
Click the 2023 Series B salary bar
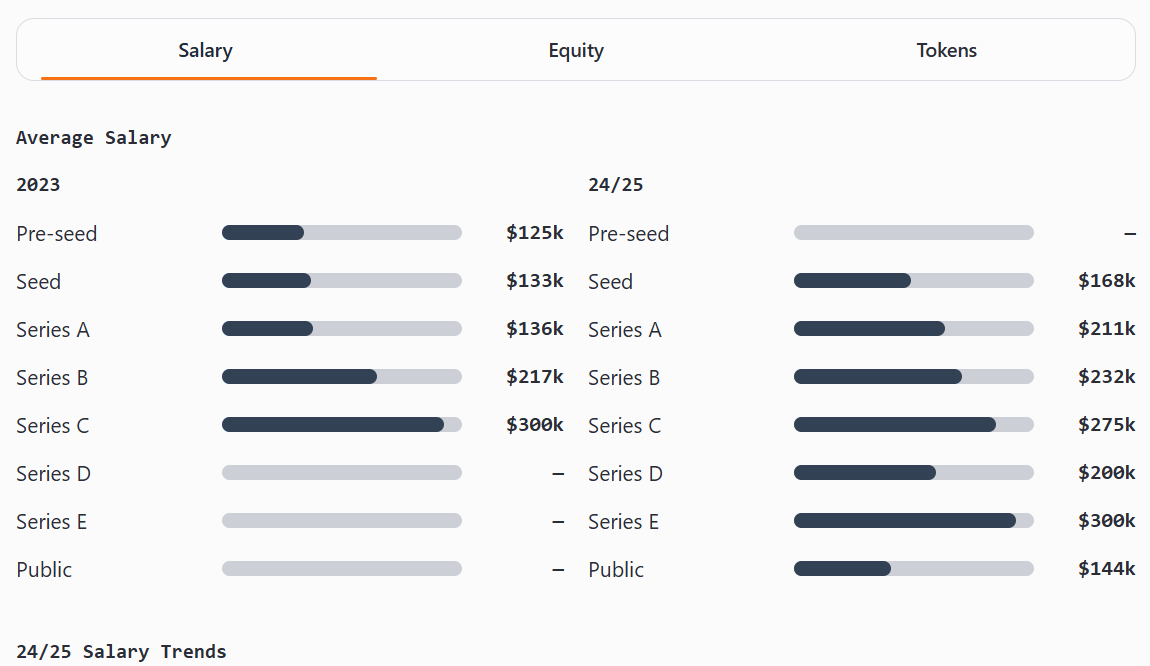341,377
